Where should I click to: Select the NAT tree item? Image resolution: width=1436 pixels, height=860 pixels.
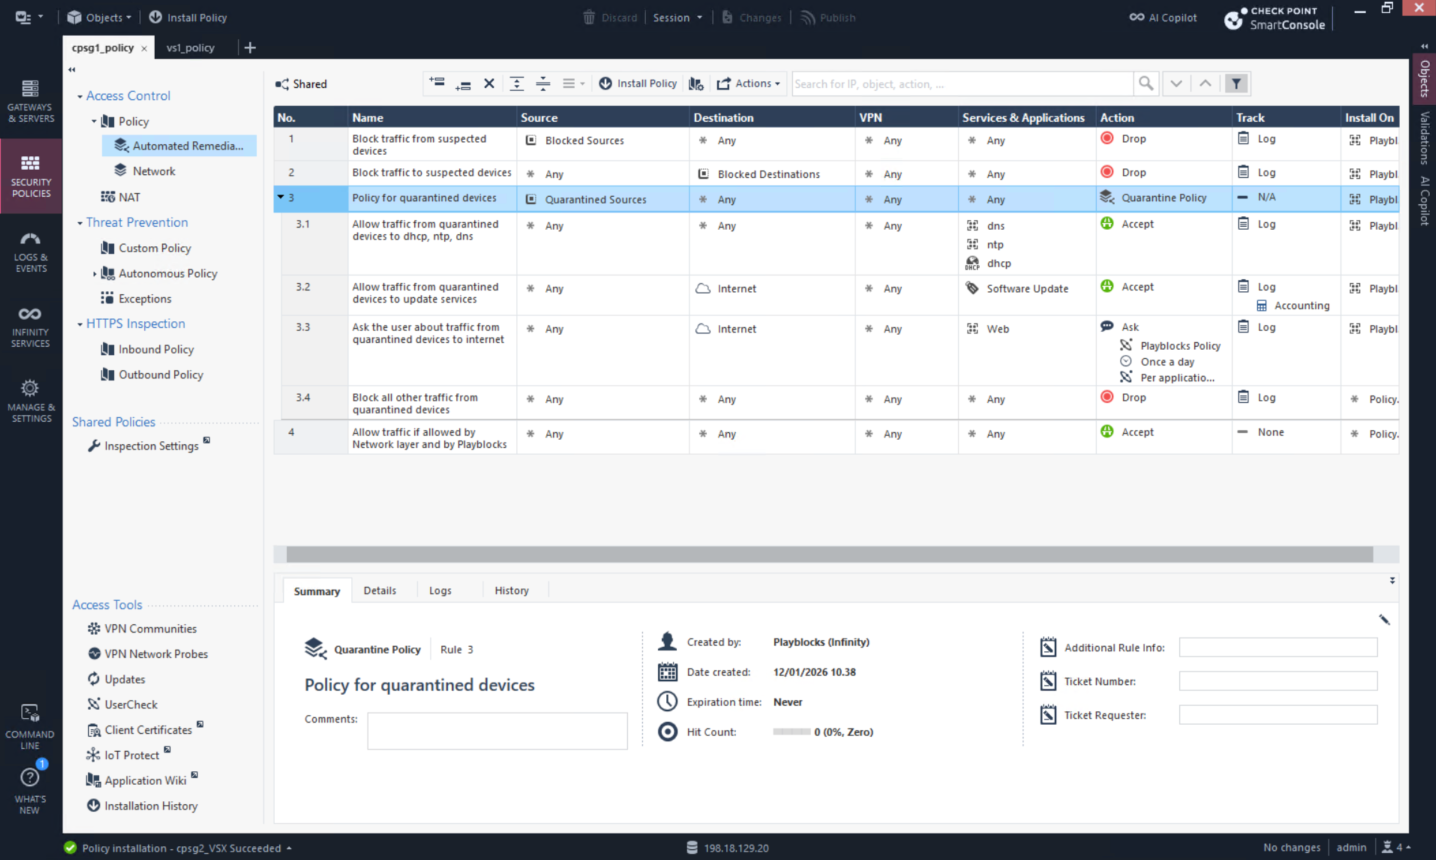[129, 197]
